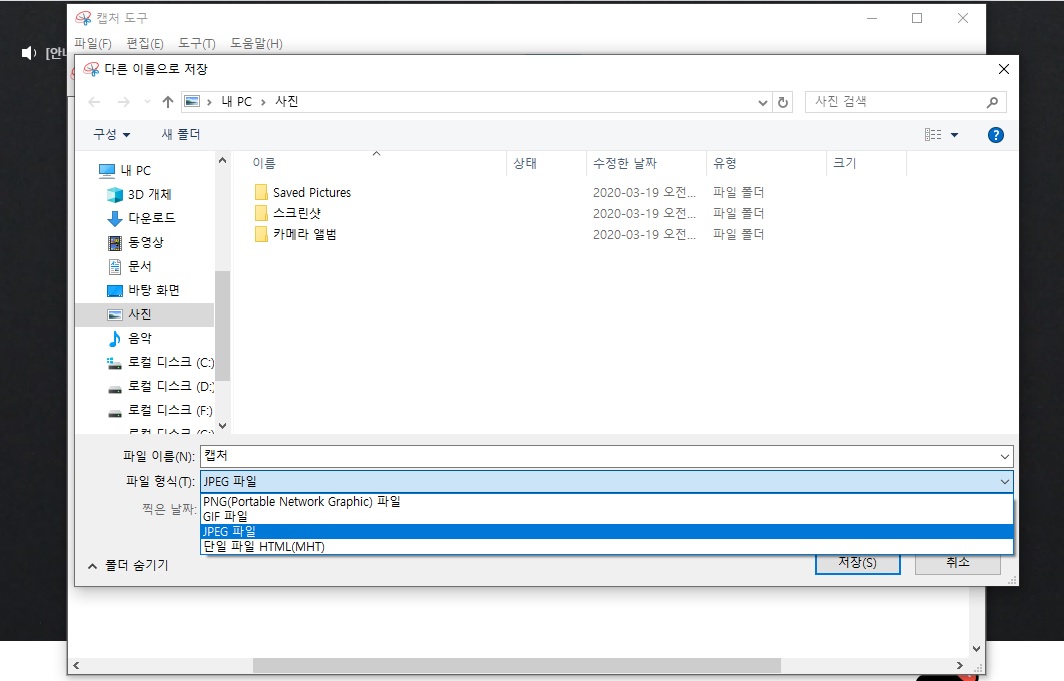Expand the address bar history dropdown
Viewport: 1064px width, 681px height.
763,102
